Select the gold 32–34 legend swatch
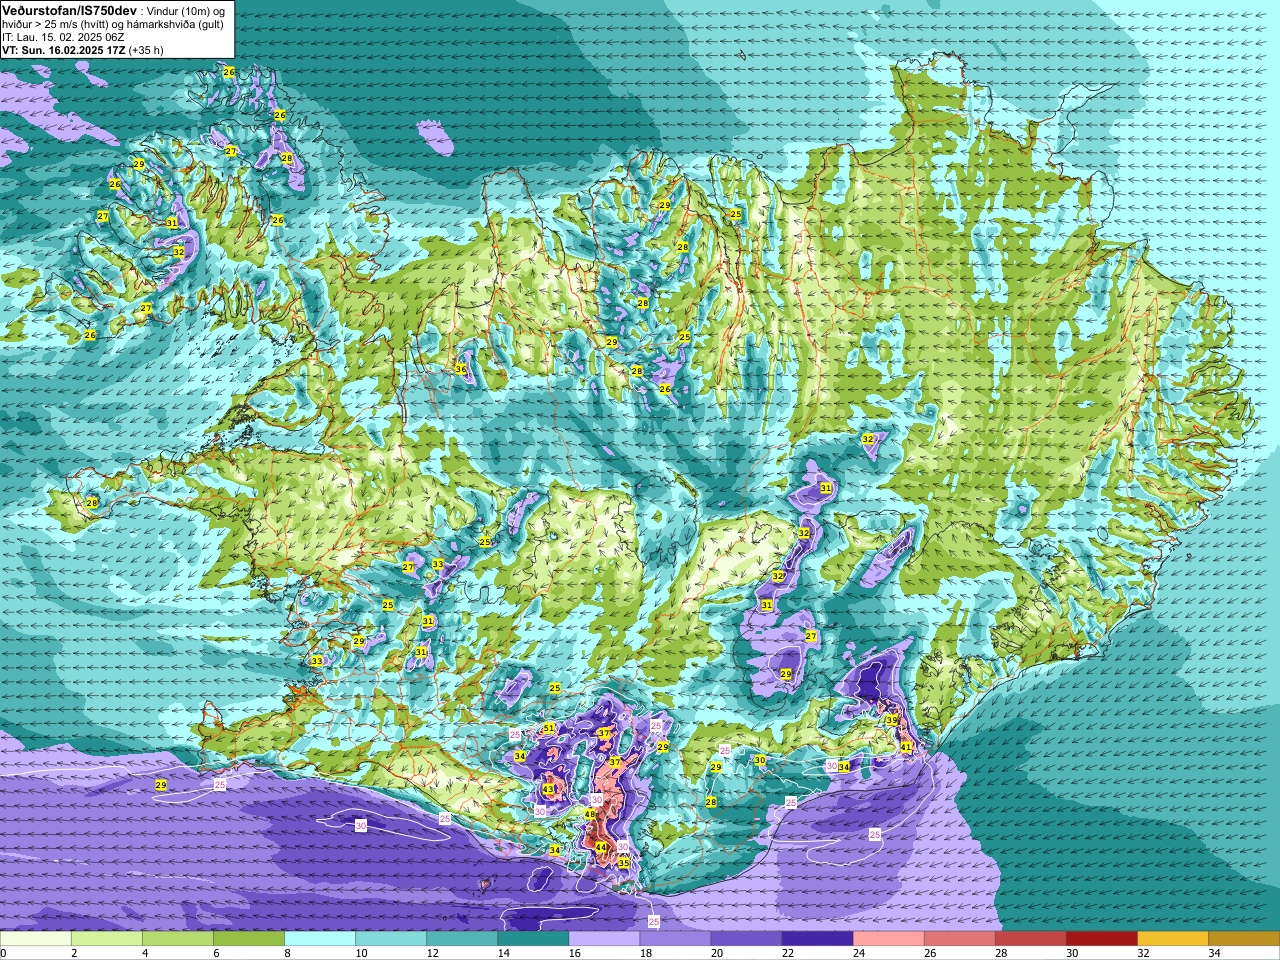 [x=1172, y=939]
